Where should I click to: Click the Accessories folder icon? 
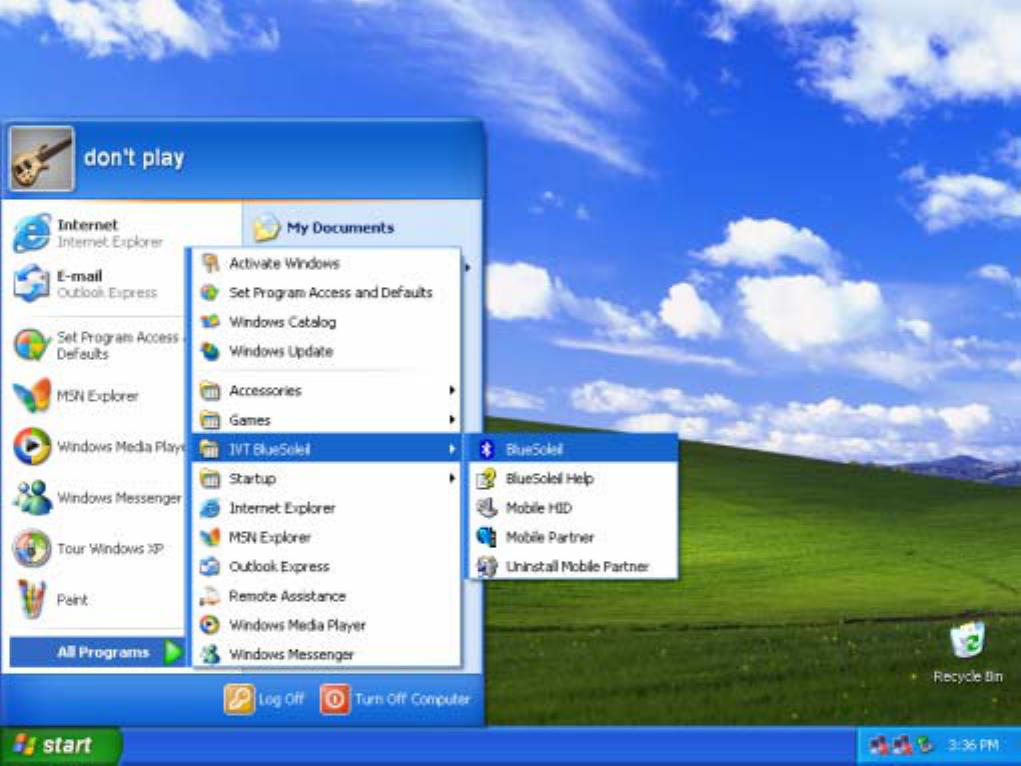click(x=210, y=391)
